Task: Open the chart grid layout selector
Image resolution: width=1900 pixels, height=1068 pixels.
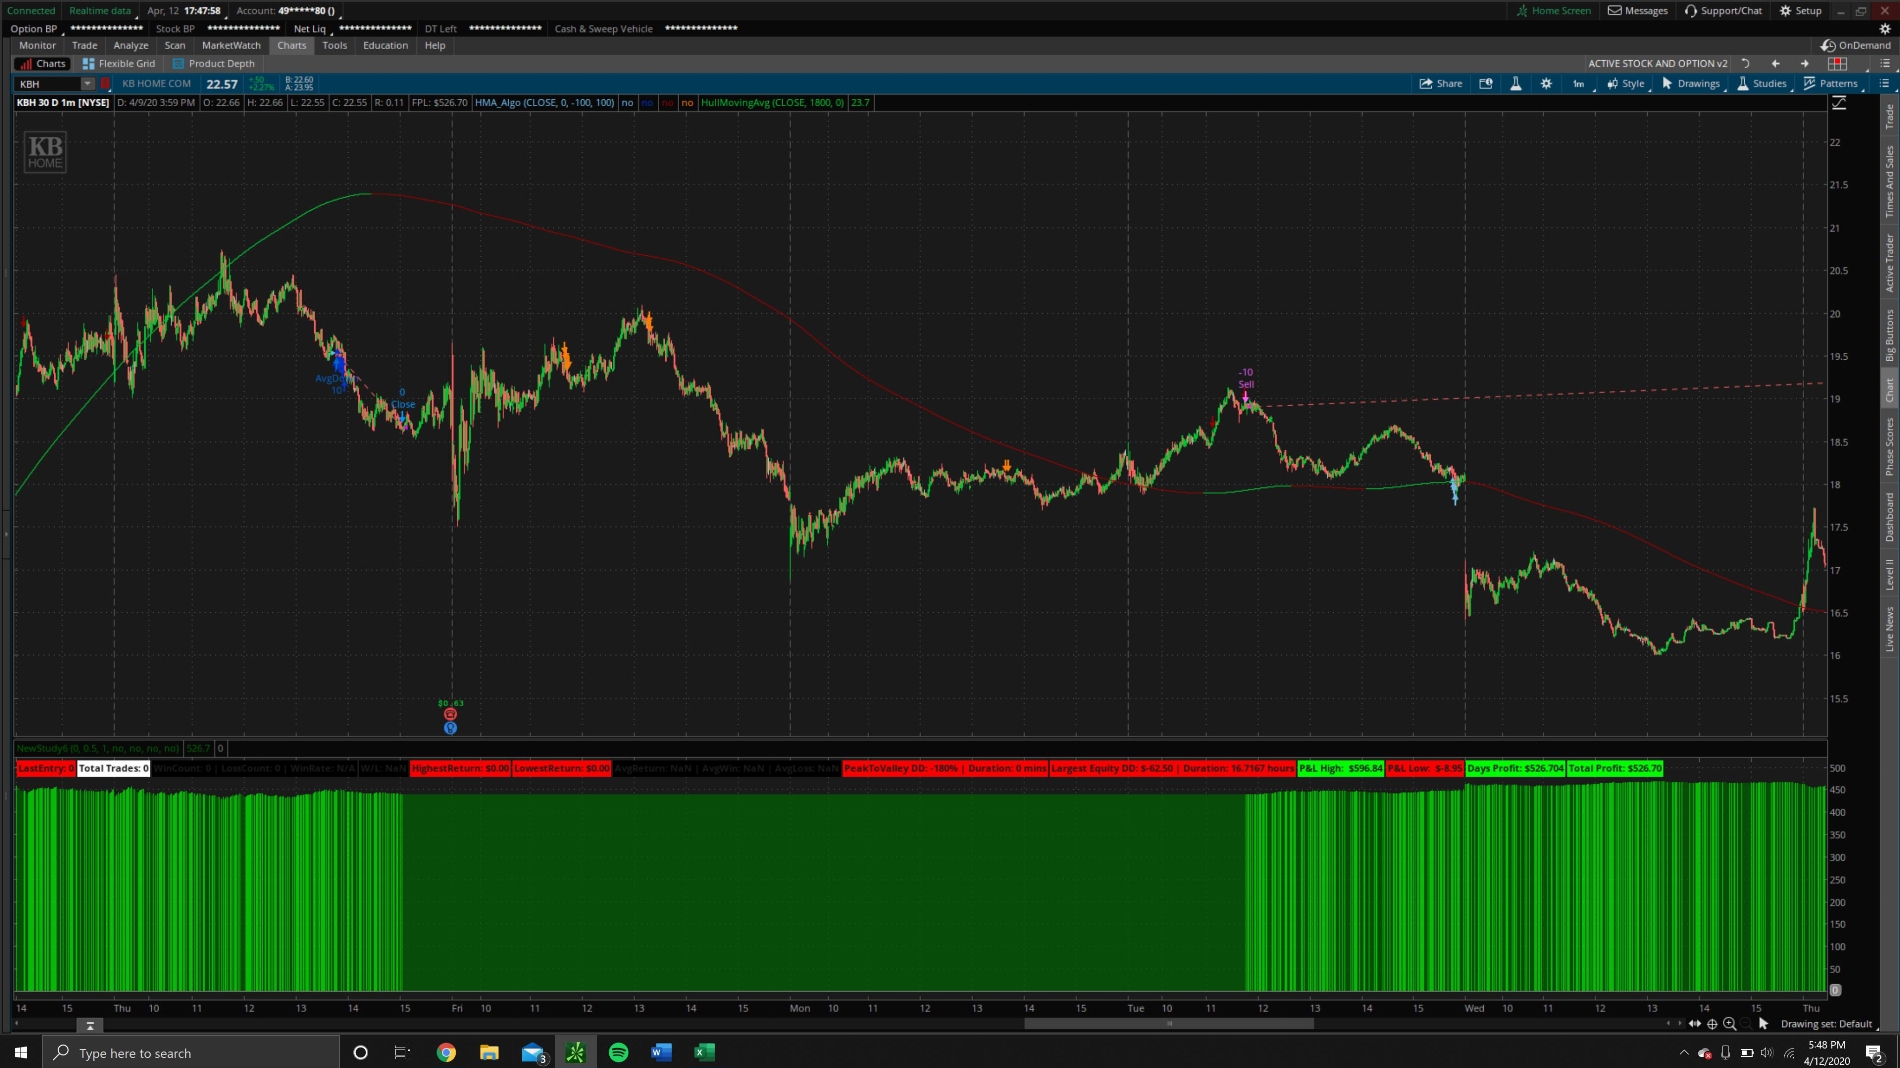Action: 1838,63
